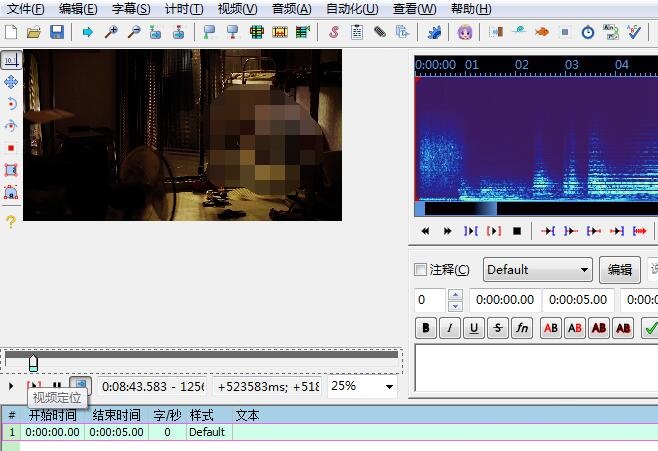Image resolution: width=658 pixels, height=451 pixels.
Task: Click the 编辑 edit style button
Action: 620,270
